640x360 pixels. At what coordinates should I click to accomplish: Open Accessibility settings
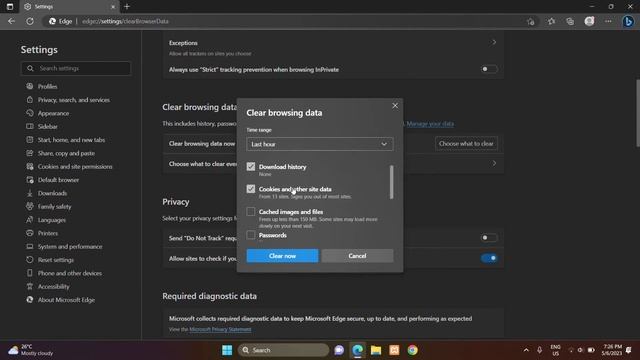click(x=53, y=287)
